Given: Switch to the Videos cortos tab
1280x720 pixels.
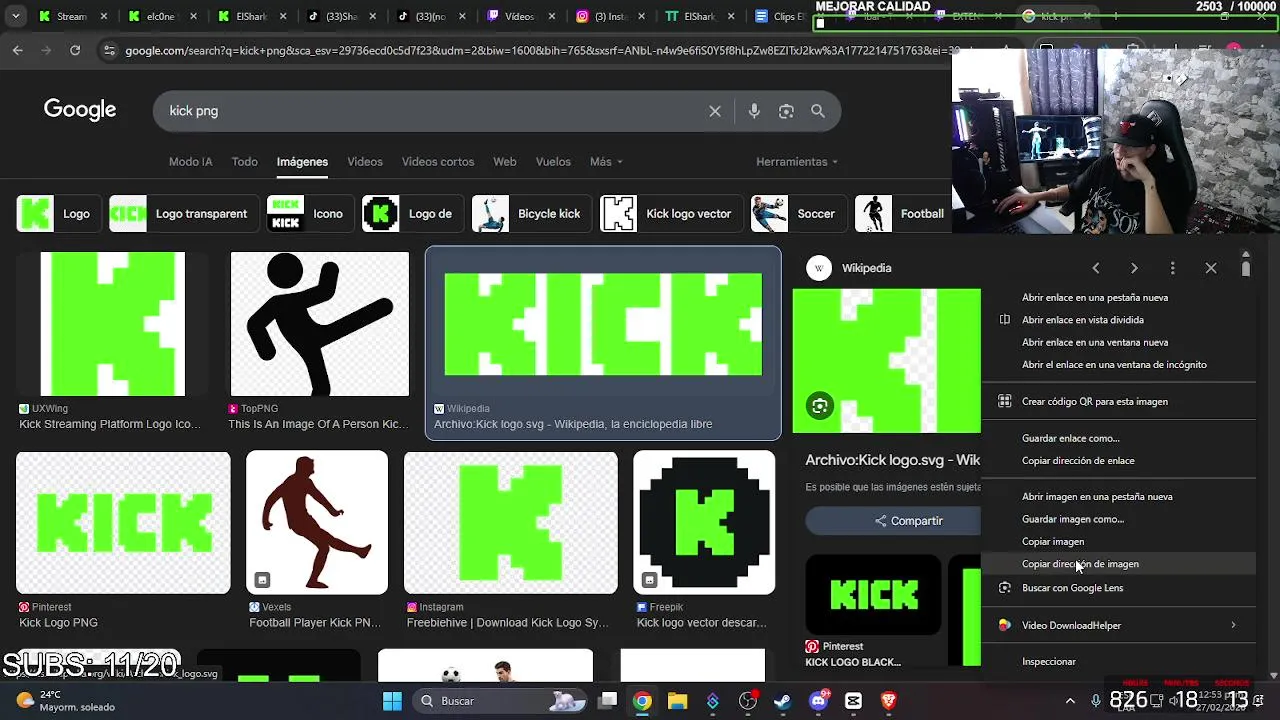Looking at the screenshot, I should [x=438, y=162].
